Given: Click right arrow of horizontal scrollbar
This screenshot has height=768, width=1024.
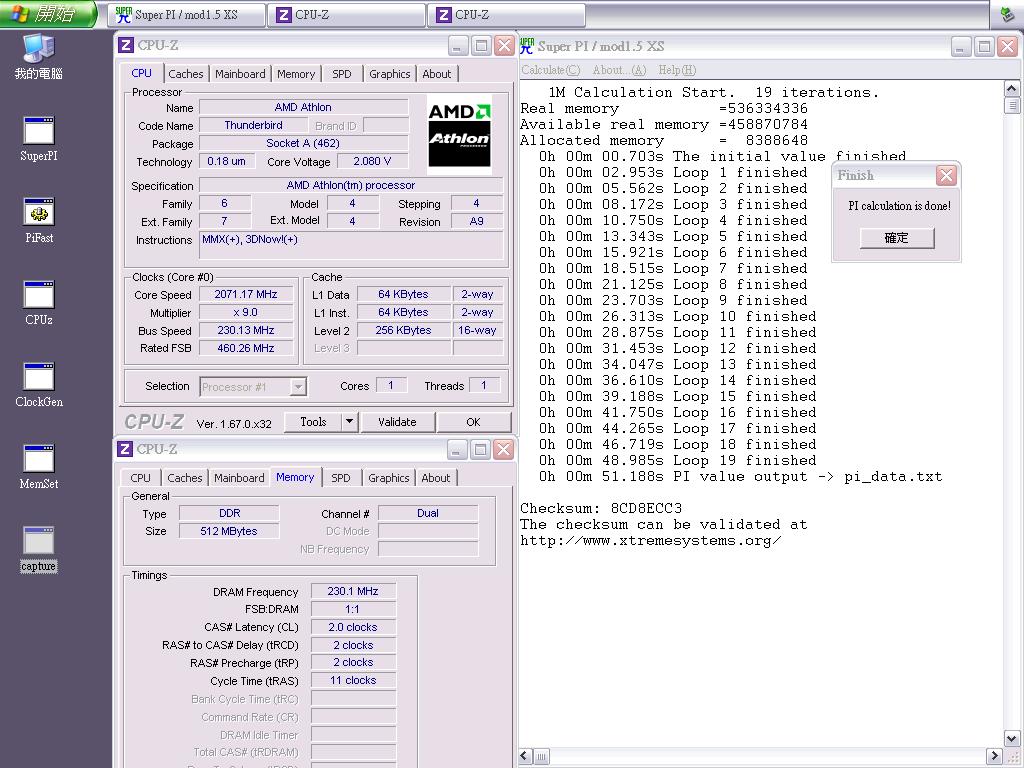Looking at the screenshot, I should pos(994,756).
